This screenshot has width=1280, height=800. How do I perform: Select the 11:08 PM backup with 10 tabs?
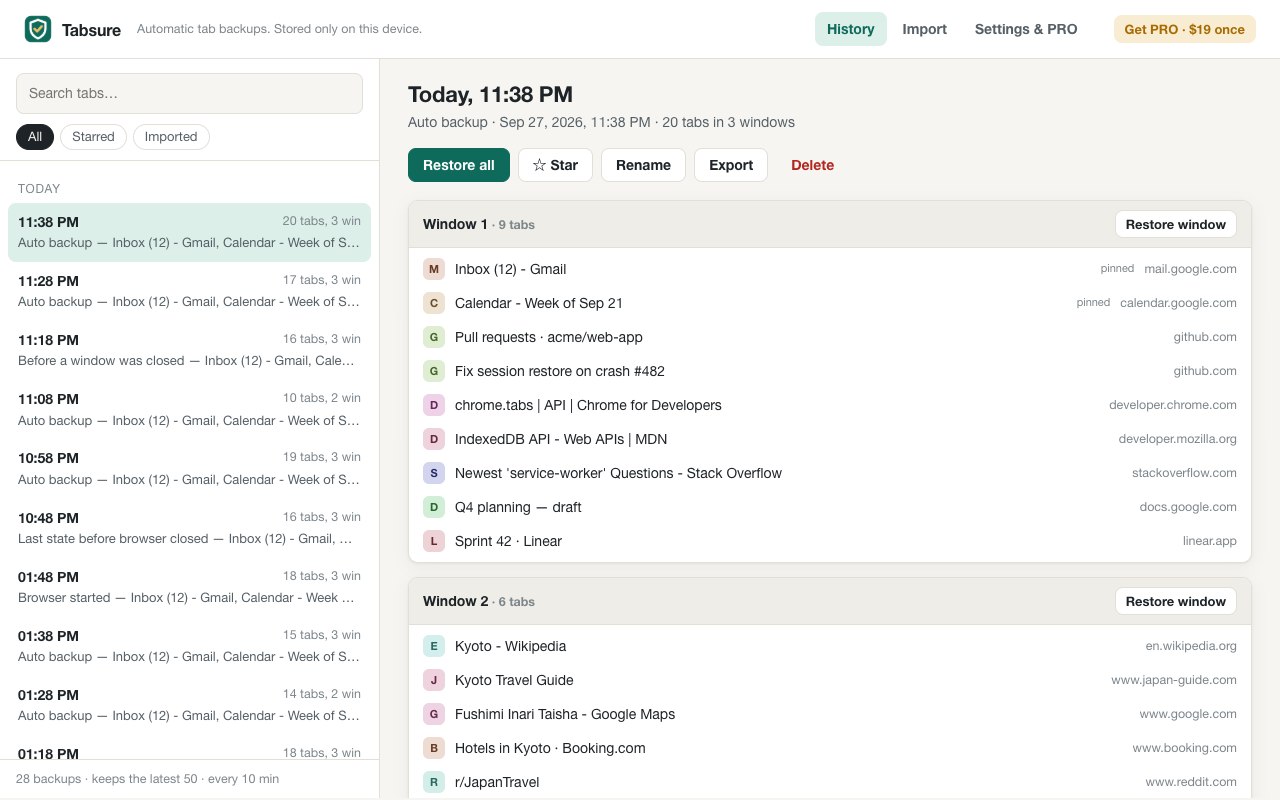(x=189, y=409)
